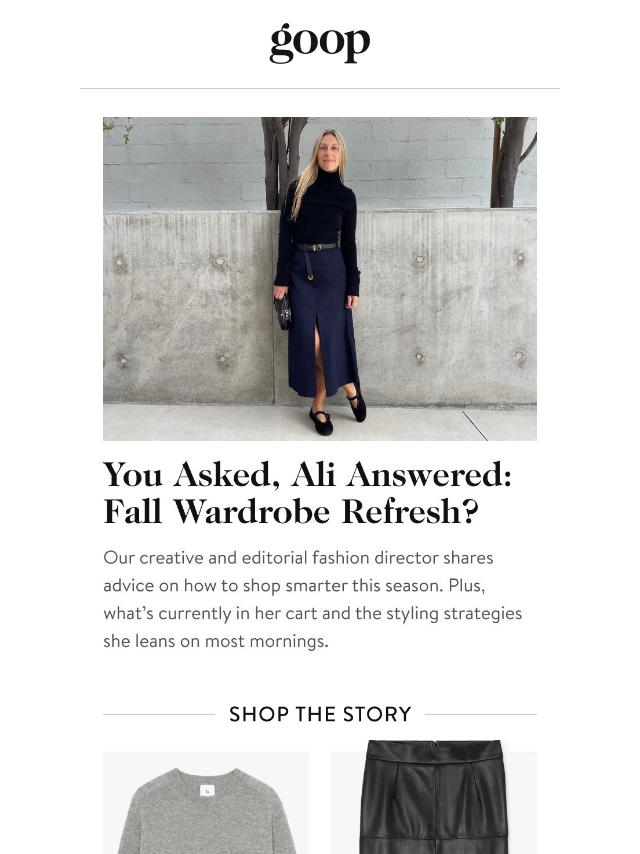
Task: Click the black turtleneck sweater in the photo
Action: click(x=318, y=218)
